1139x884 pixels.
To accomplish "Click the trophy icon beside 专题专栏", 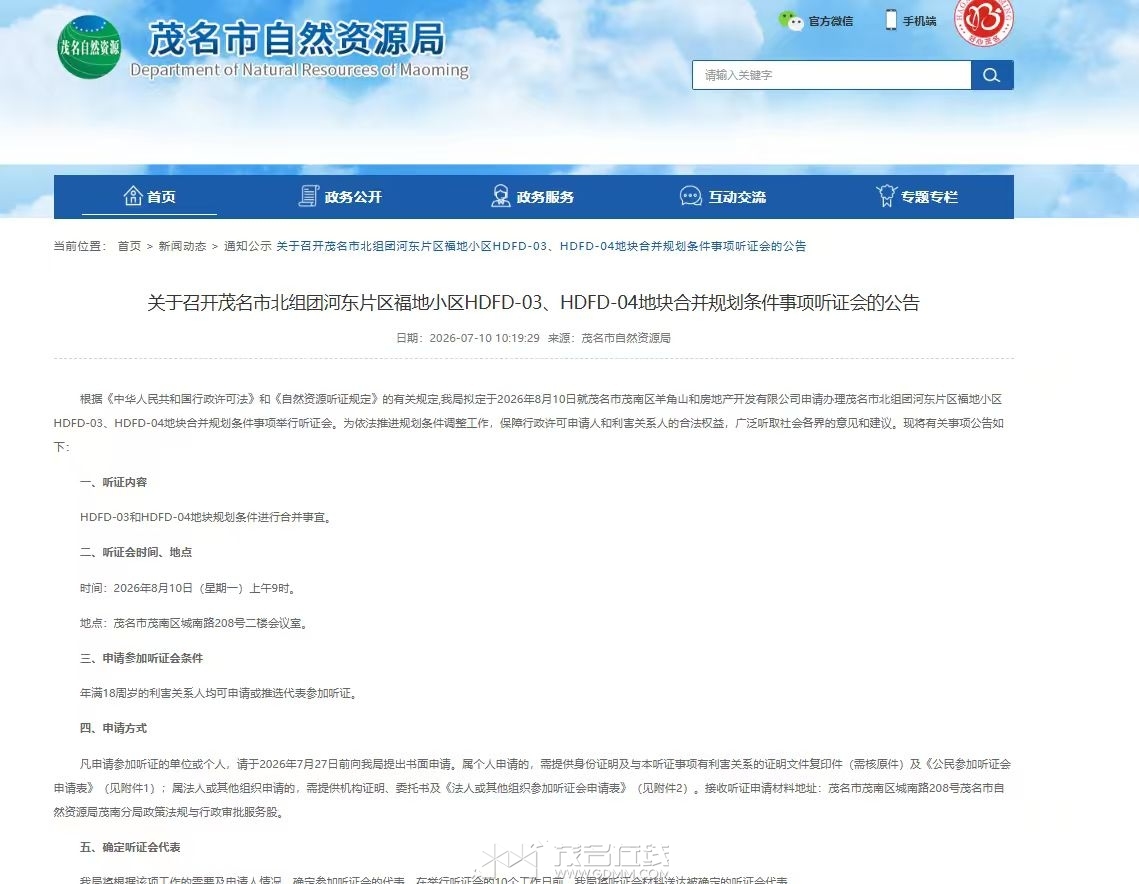I will click(x=886, y=195).
